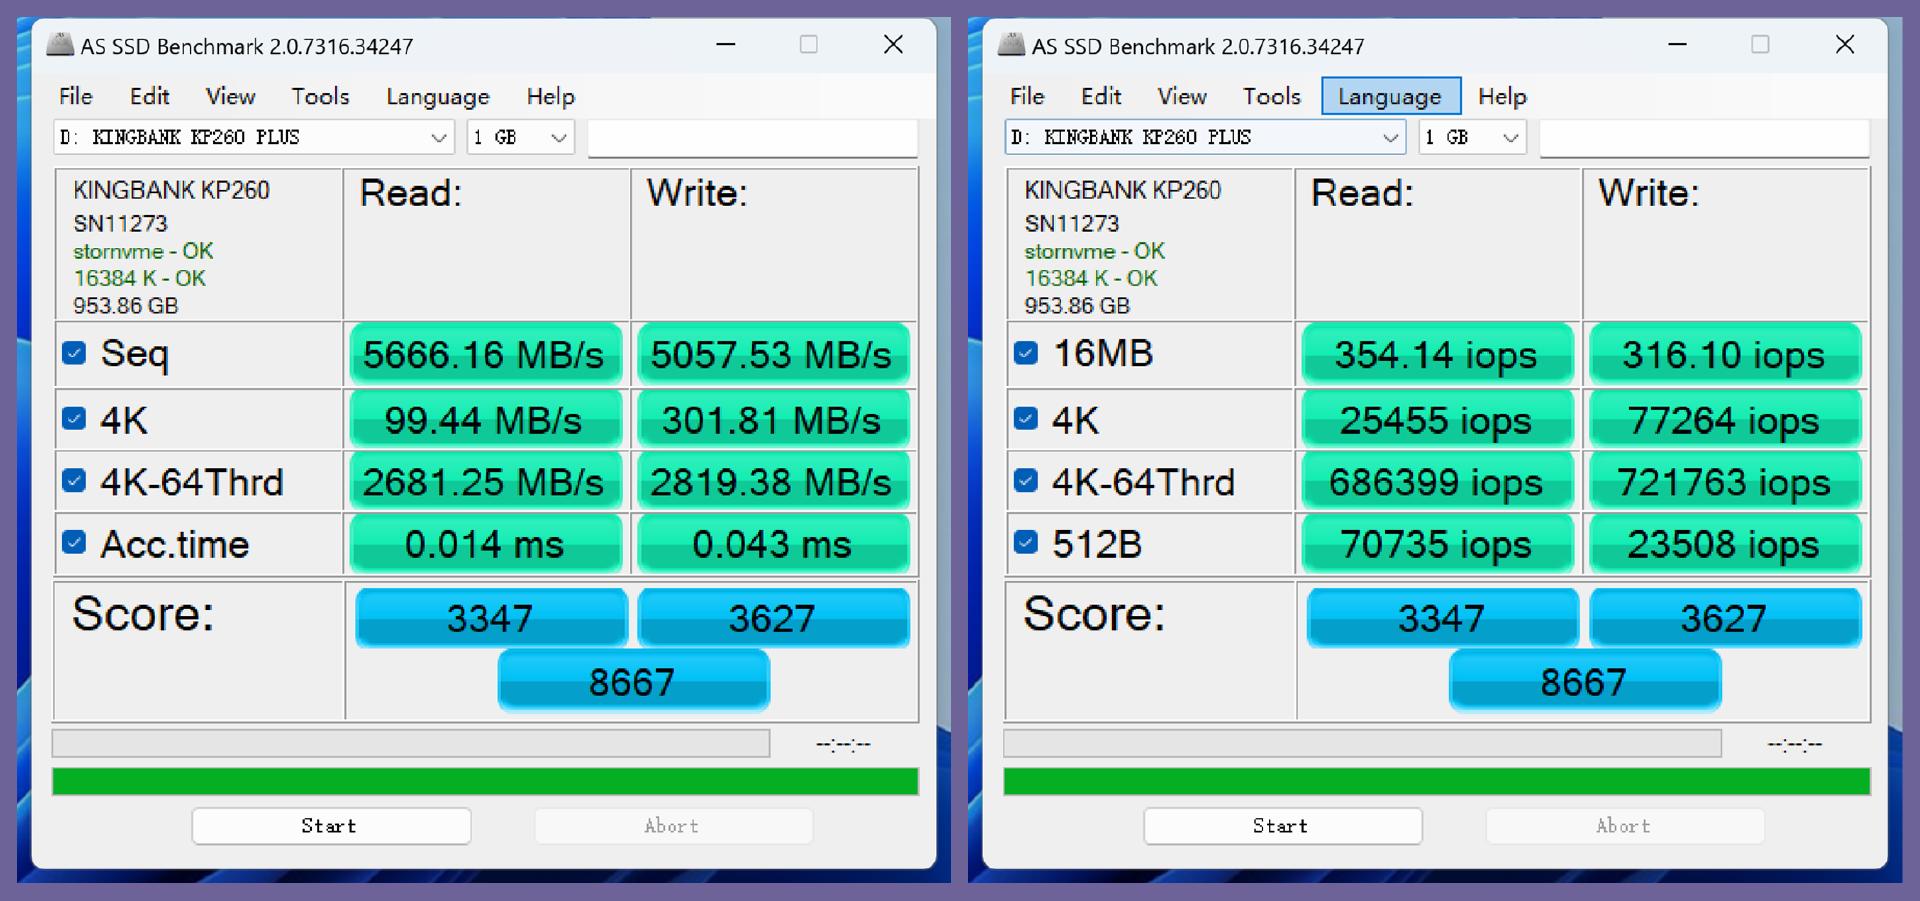Click the green progress bar in the iops window

[1437, 781]
